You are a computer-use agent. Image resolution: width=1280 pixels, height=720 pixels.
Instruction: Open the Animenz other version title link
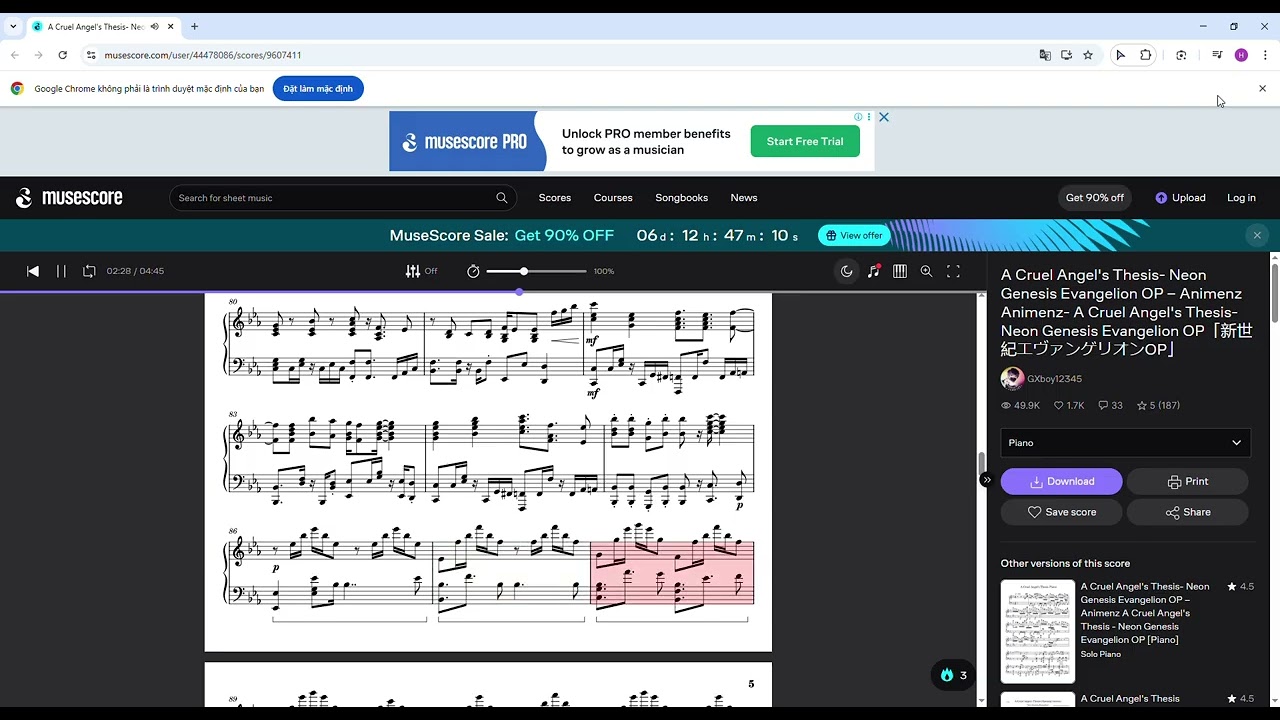coord(1145,613)
